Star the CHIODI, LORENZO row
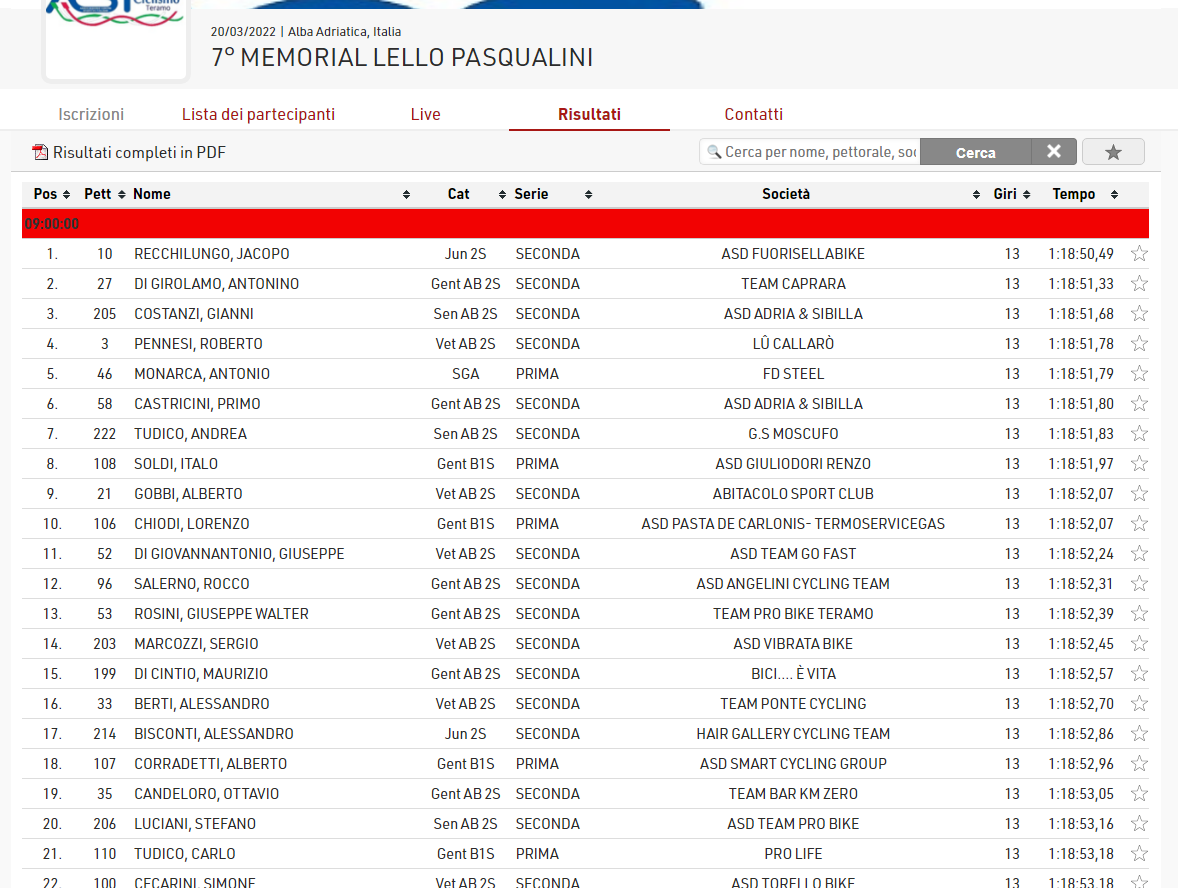 click(x=1139, y=524)
